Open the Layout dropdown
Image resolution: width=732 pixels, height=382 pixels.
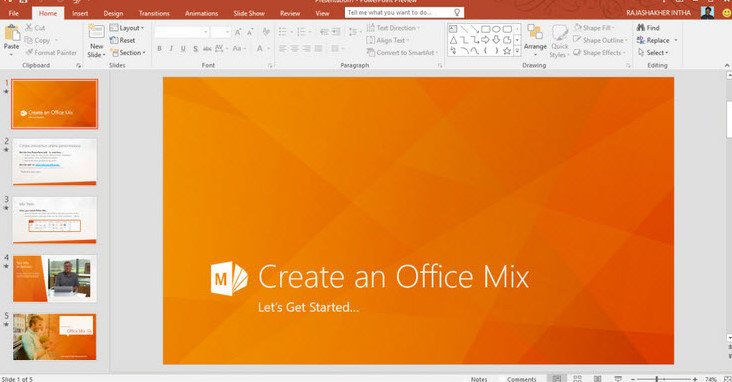click(x=127, y=28)
